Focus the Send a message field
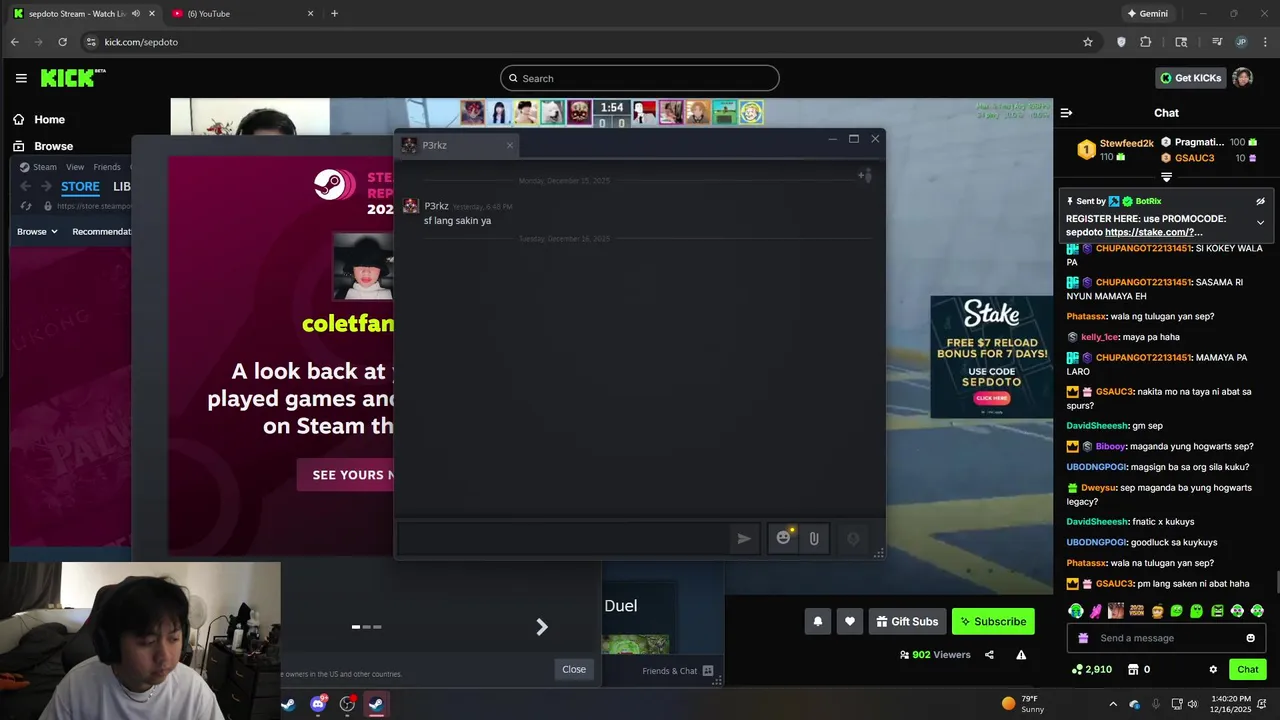 [1166, 638]
